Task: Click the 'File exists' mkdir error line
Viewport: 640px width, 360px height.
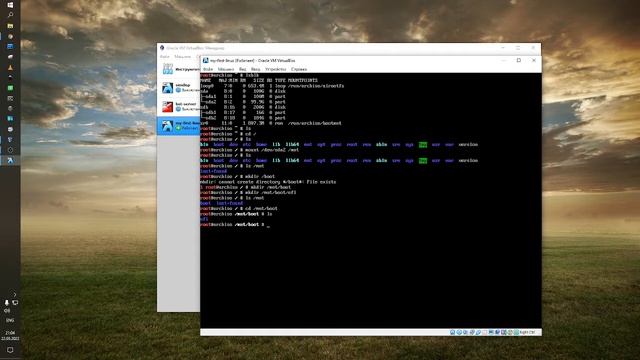Action: [268, 182]
